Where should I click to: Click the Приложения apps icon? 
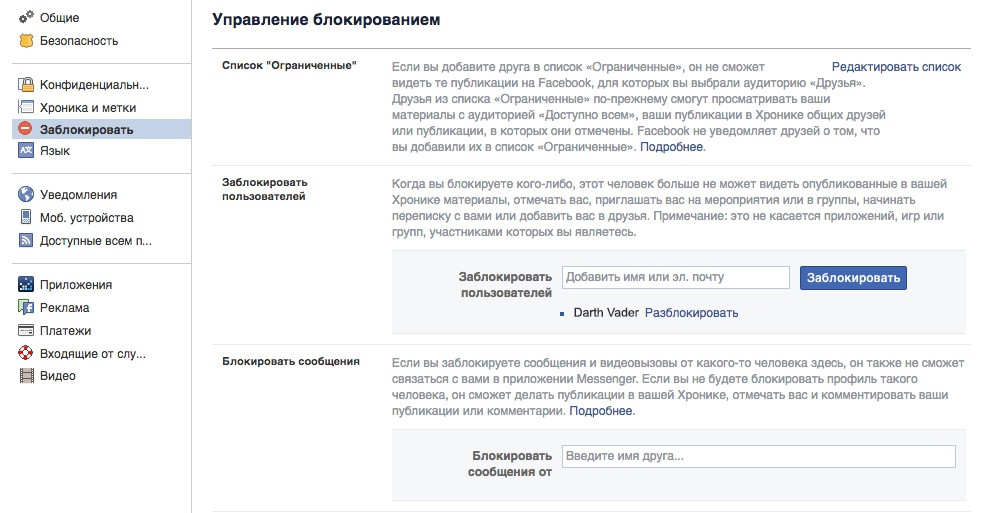27,285
